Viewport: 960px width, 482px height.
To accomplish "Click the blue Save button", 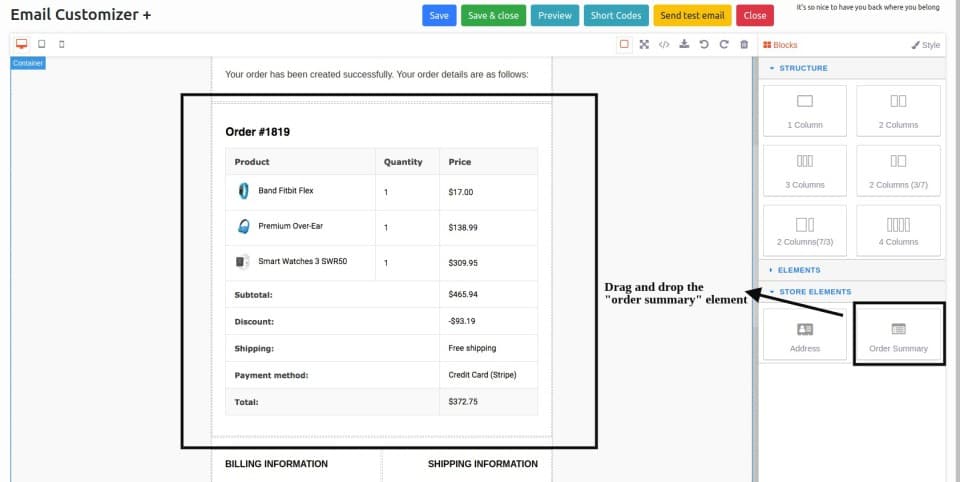I will tap(439, 15).
